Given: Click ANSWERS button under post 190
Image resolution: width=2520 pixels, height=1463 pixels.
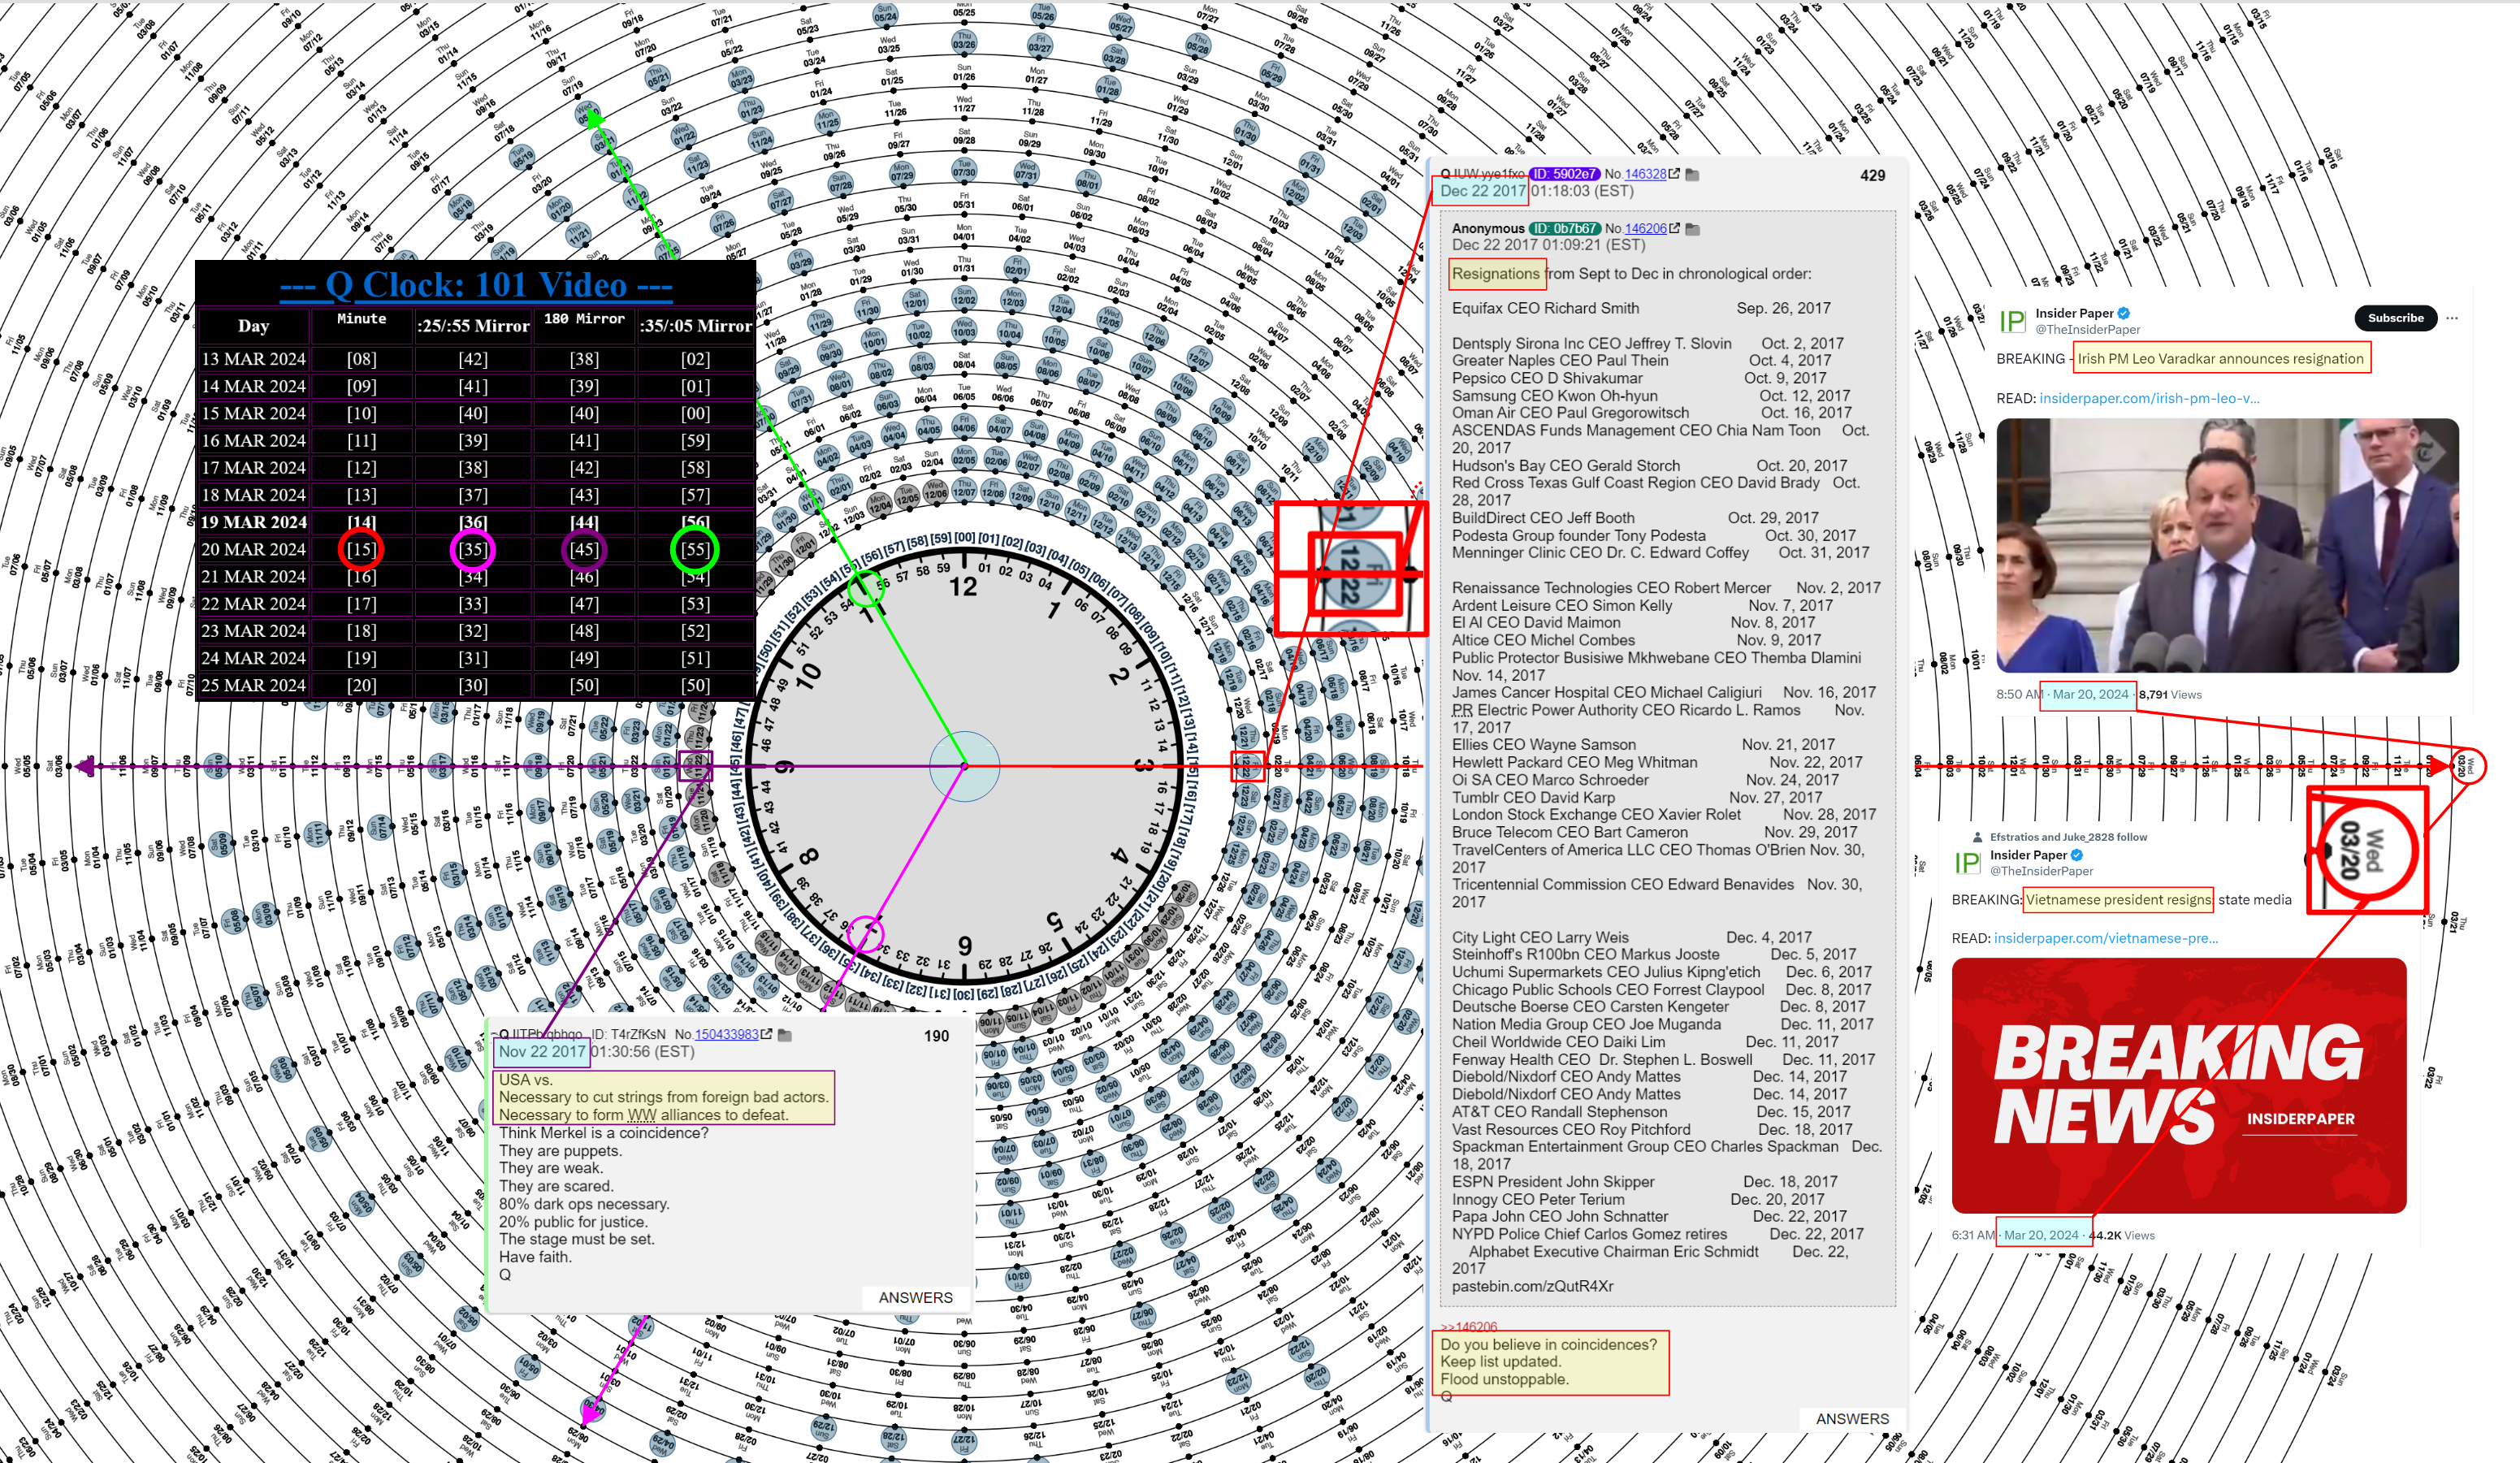Looking at the screenshot, I should pyautogui.click(x=915, y=1297).
